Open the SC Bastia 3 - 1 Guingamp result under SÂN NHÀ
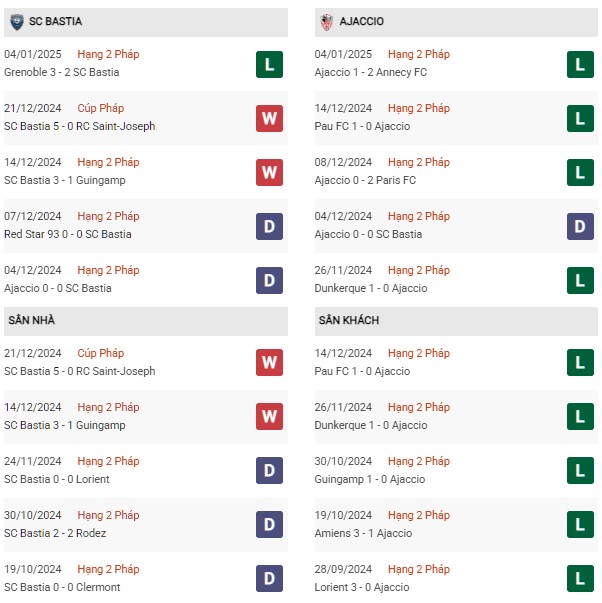 click(65, 425)
